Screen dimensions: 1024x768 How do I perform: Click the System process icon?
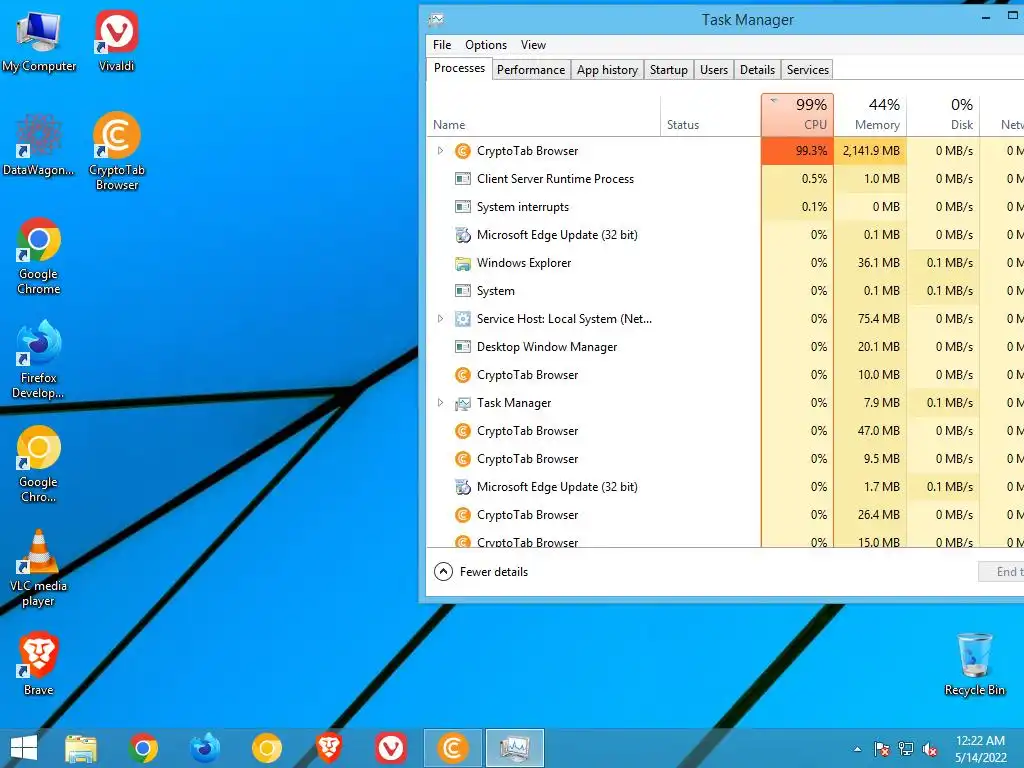tap(462, 291)
